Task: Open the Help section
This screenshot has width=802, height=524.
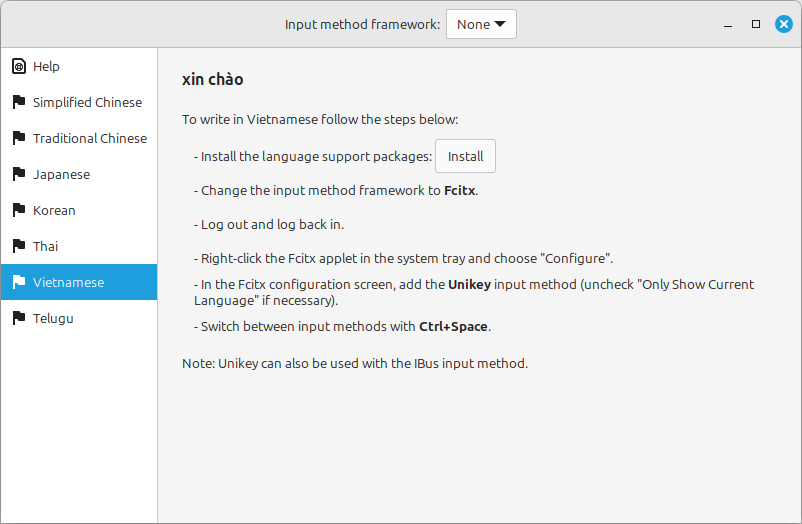Action: coord(79,67)
